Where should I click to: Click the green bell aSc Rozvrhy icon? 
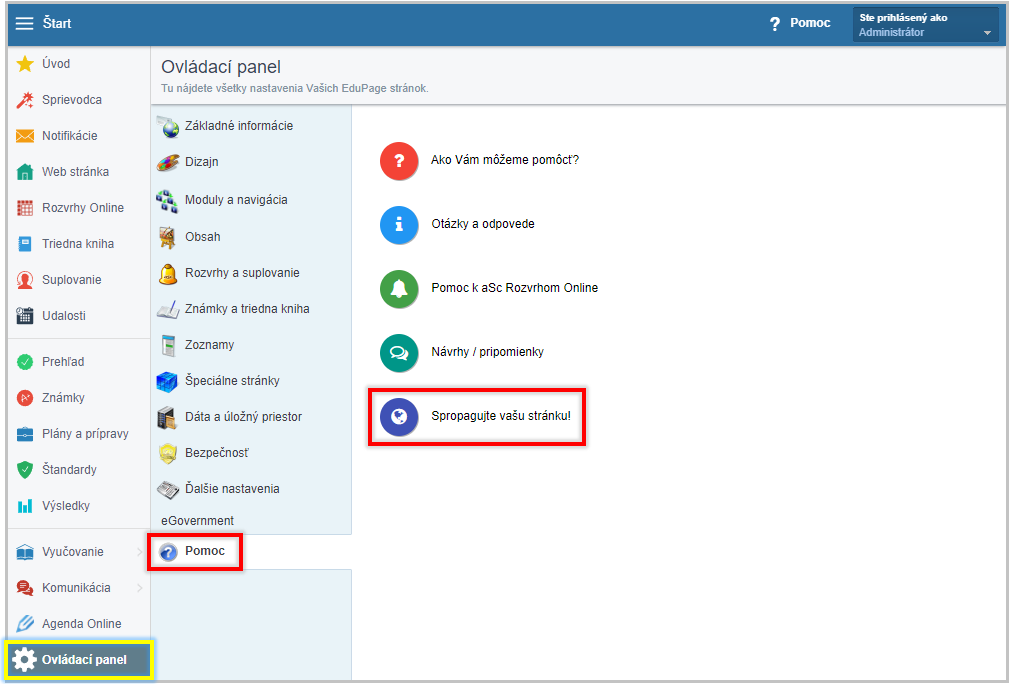click(x=399, y=288)
